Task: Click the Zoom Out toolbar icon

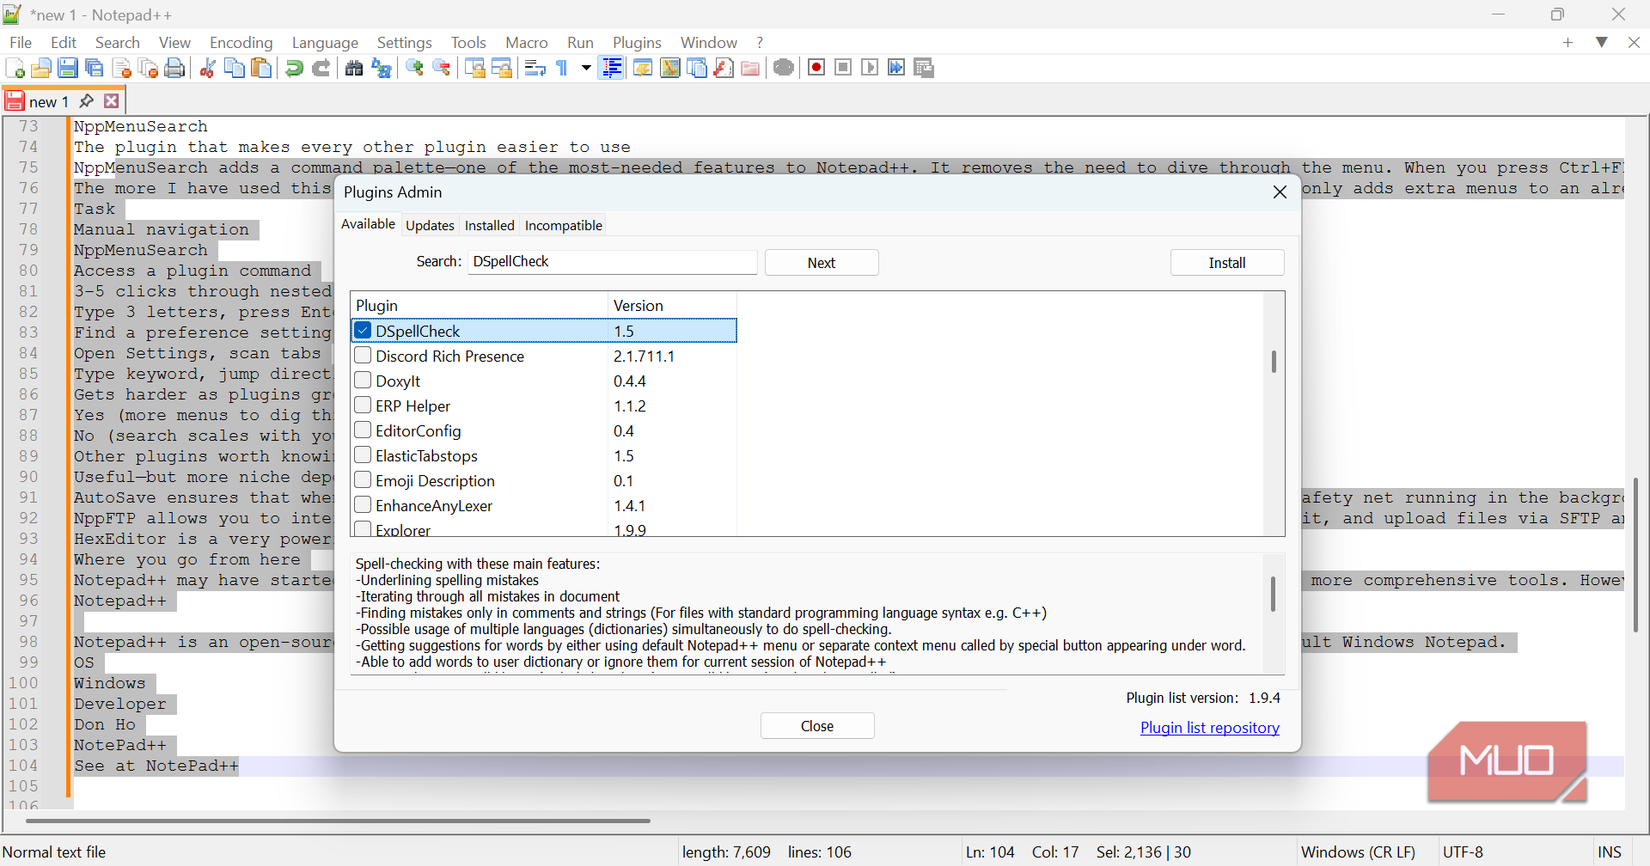Action: coord(441,68)
